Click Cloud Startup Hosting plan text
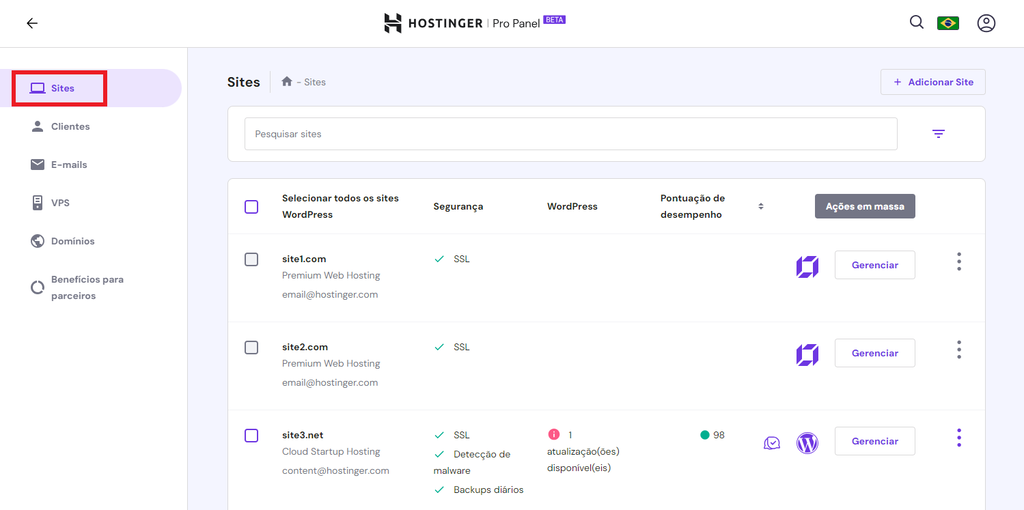The height and width of the screenshot is (510, 1024). pos(331,451)
